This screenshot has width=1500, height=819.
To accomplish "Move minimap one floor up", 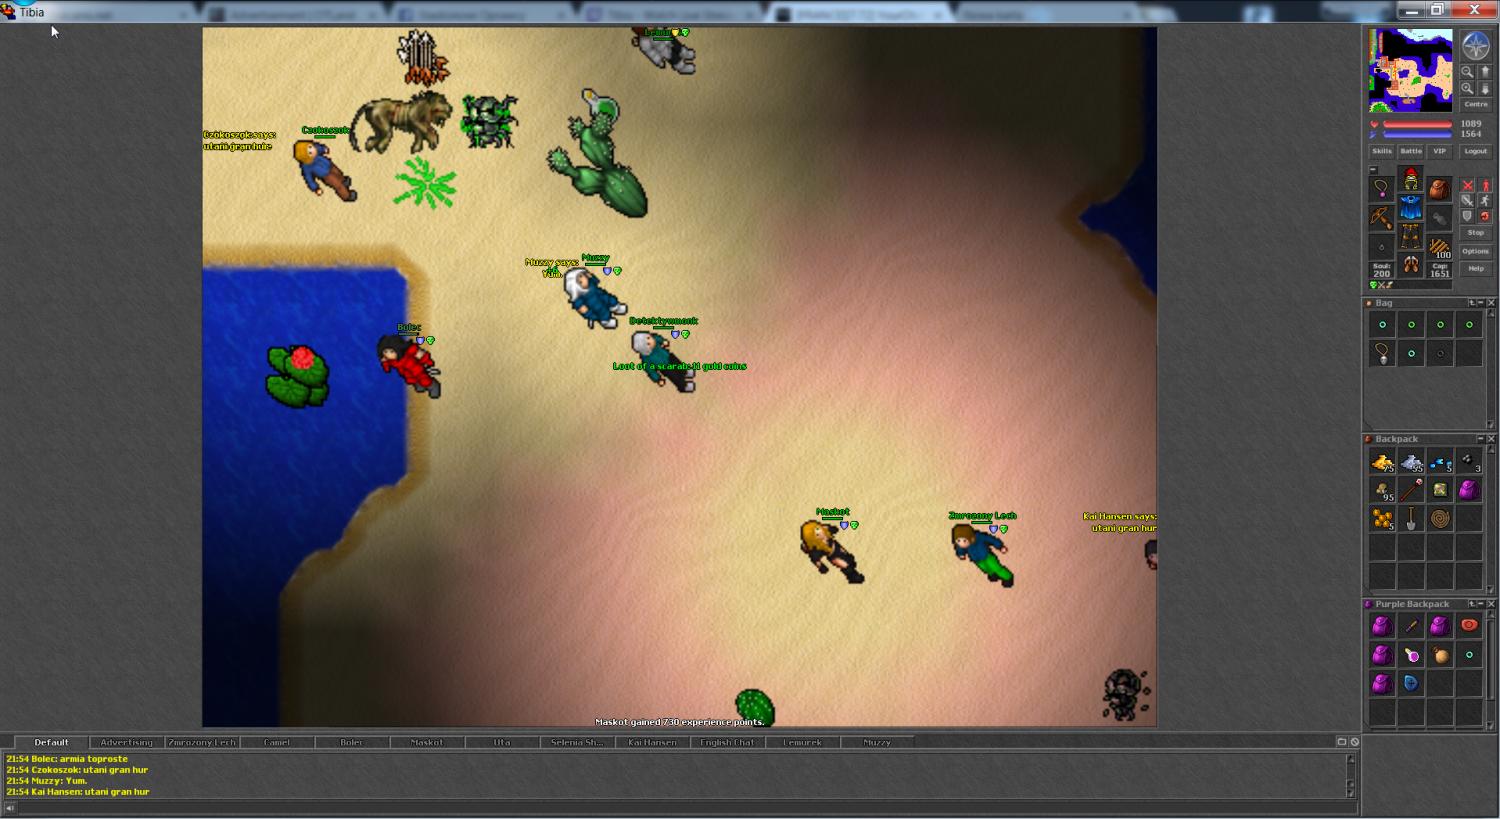I will (1485, 72).
